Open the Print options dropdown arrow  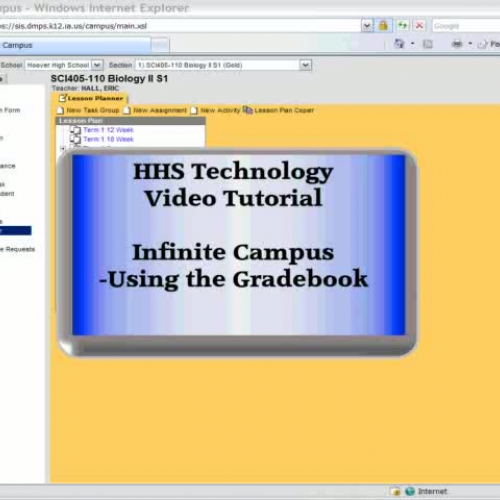pos(470,44)
